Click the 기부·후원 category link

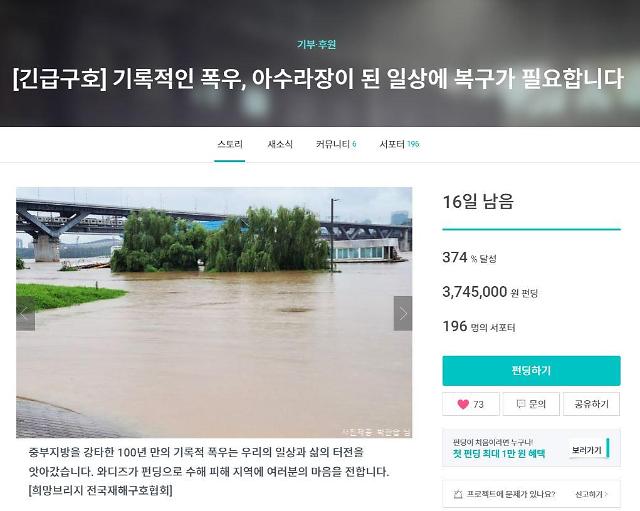click(x=317, y=44)
